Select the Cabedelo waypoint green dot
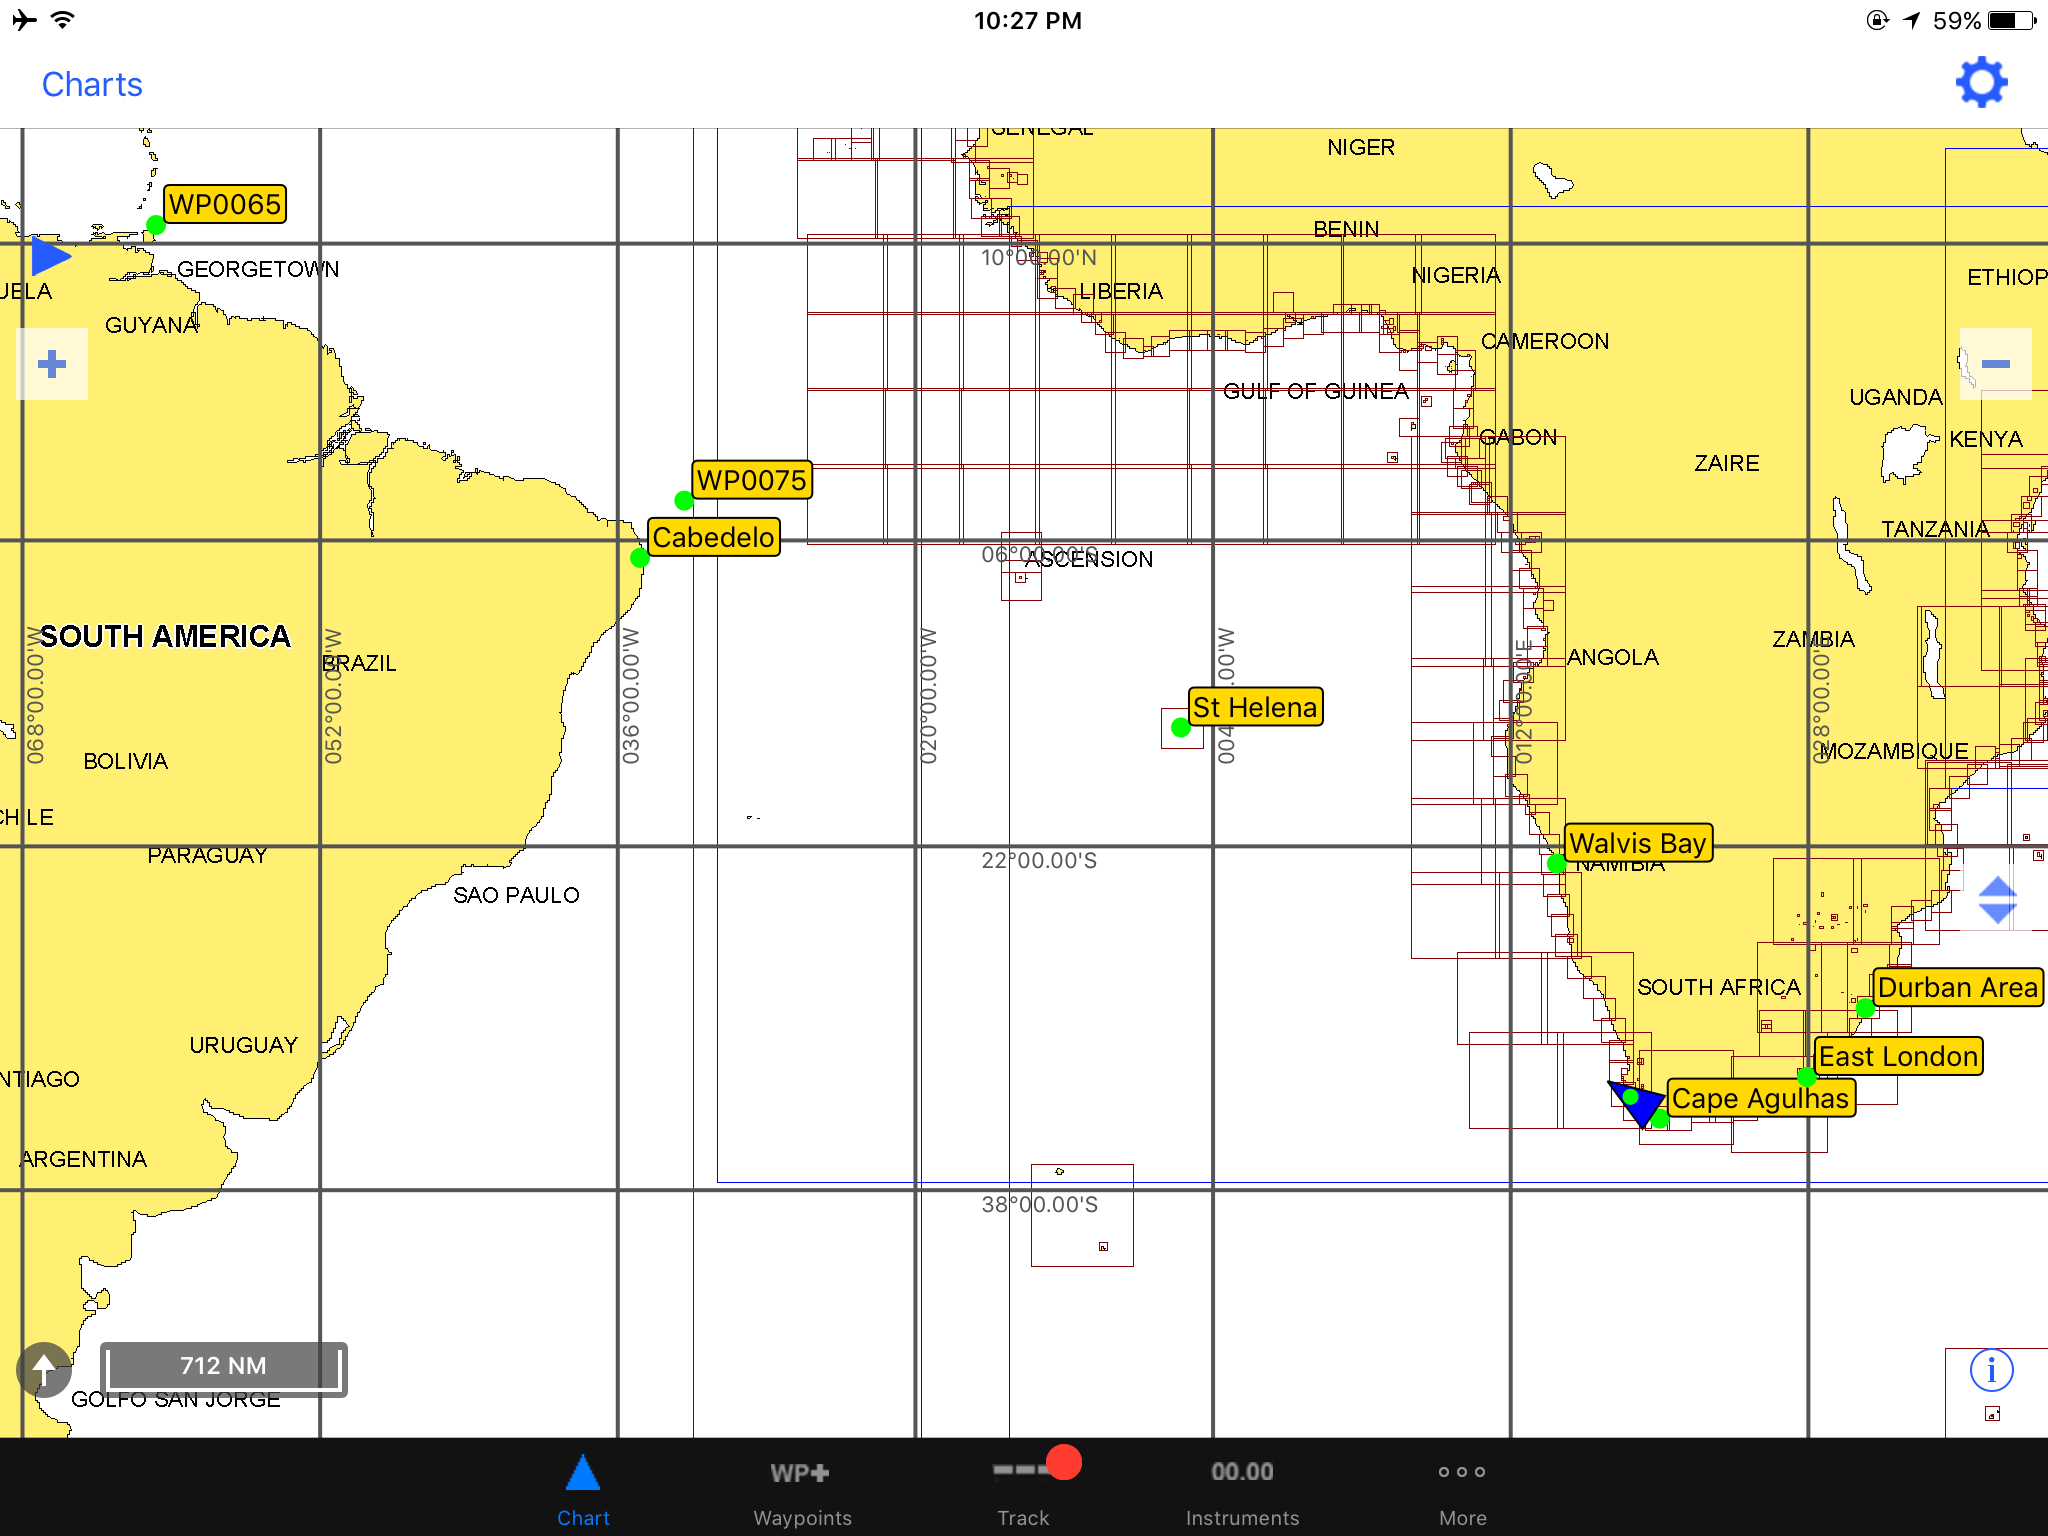This screenshot has height=1536, width=2048. tap(640, 558)
